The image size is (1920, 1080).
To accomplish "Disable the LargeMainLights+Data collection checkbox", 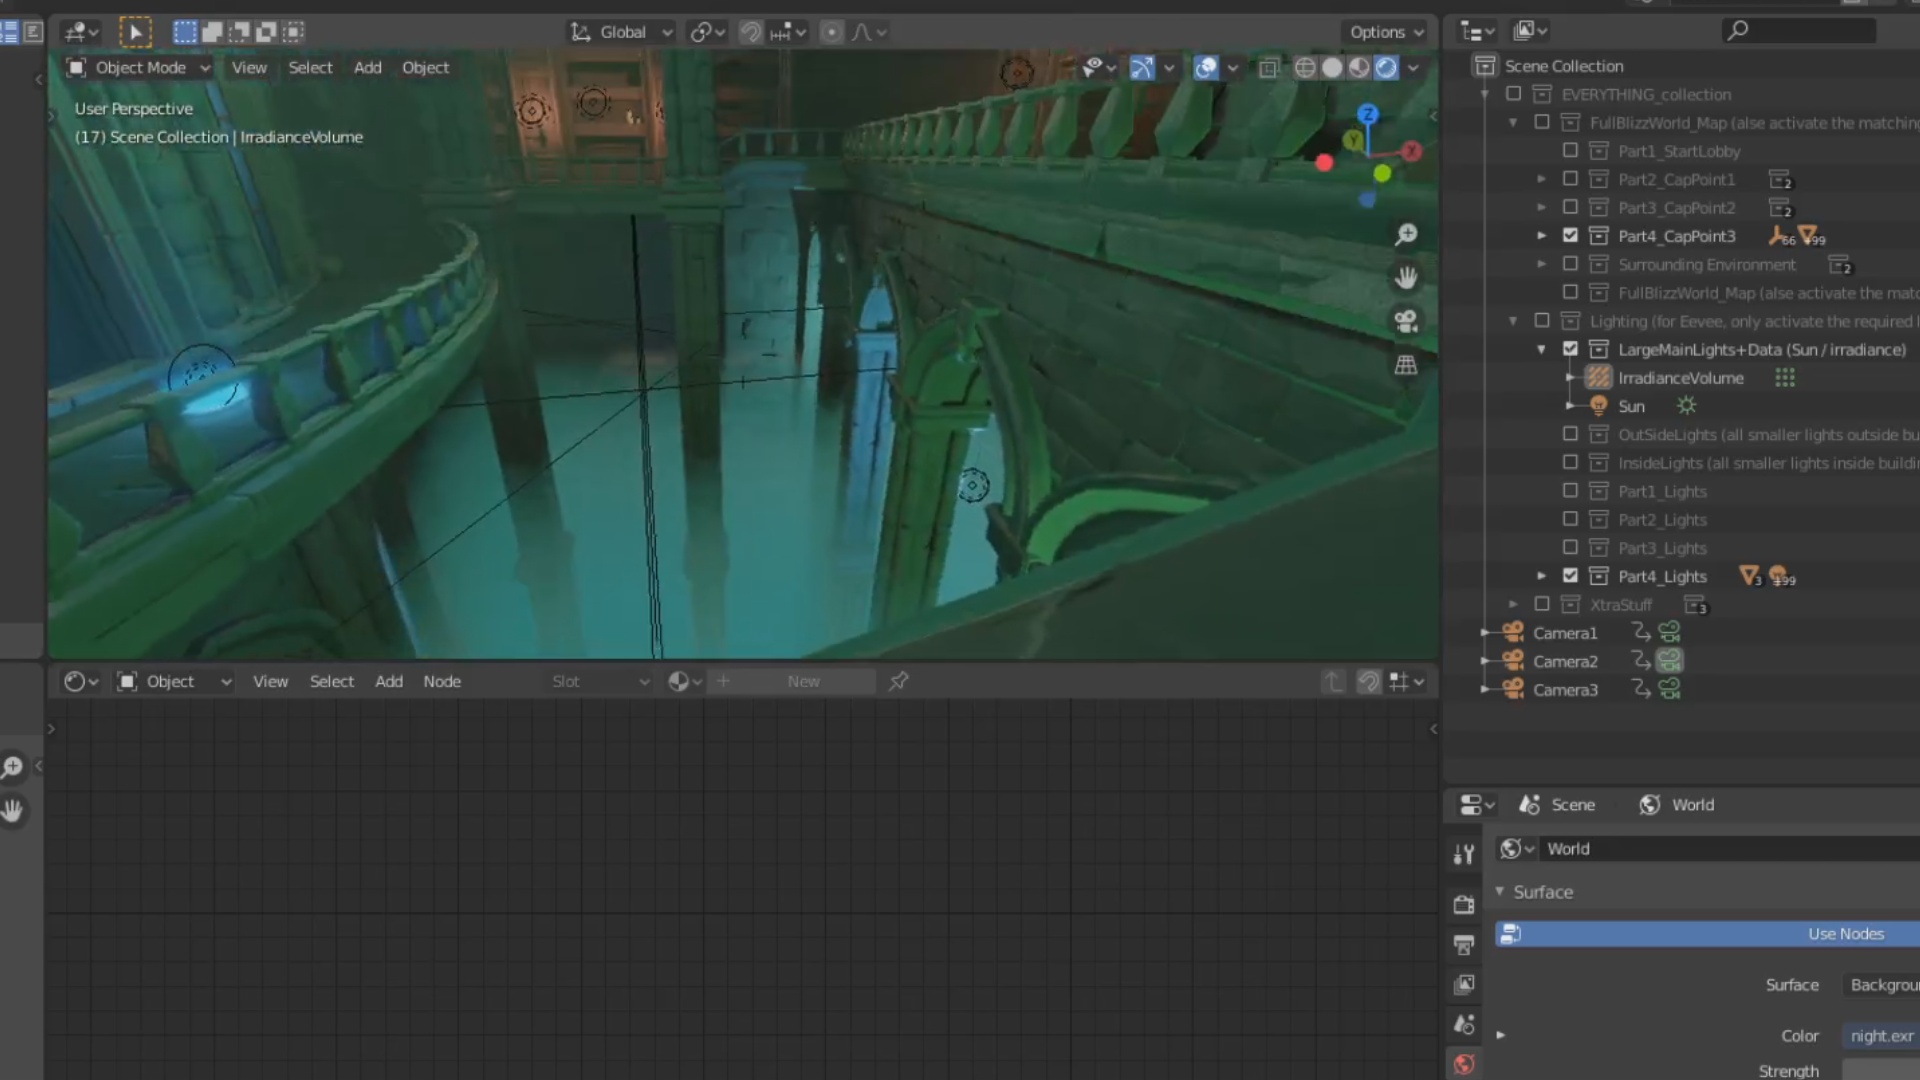I will [x=1570, y=349].
